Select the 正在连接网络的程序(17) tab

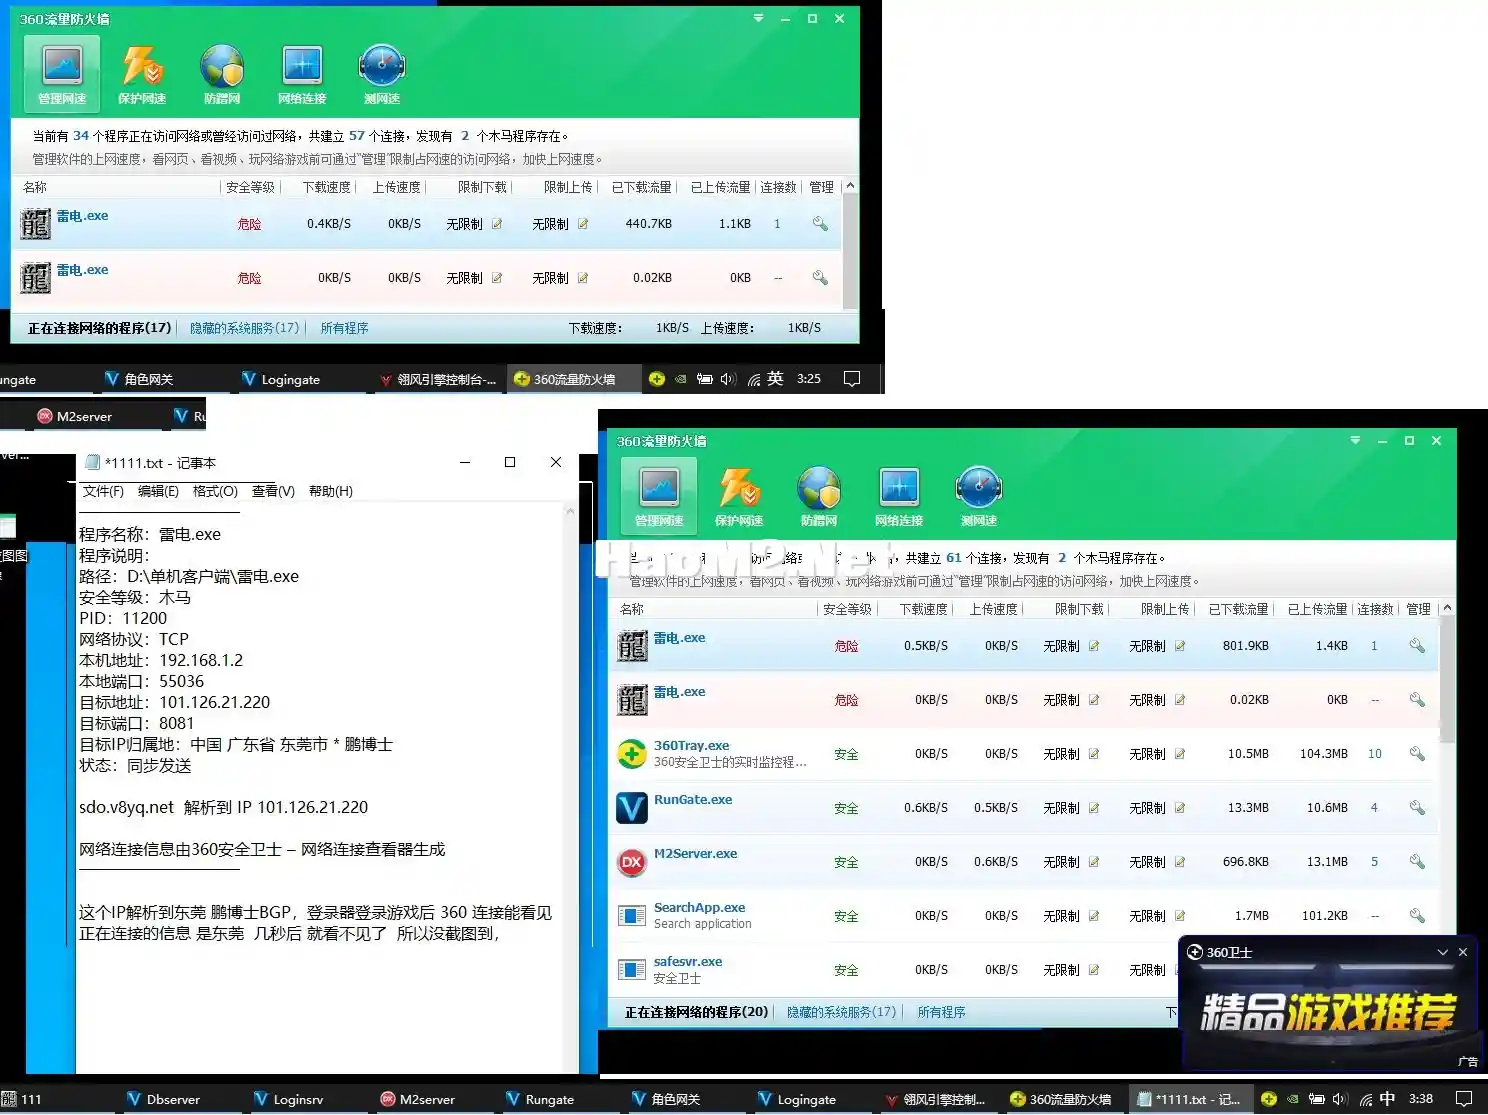(99, 328)
